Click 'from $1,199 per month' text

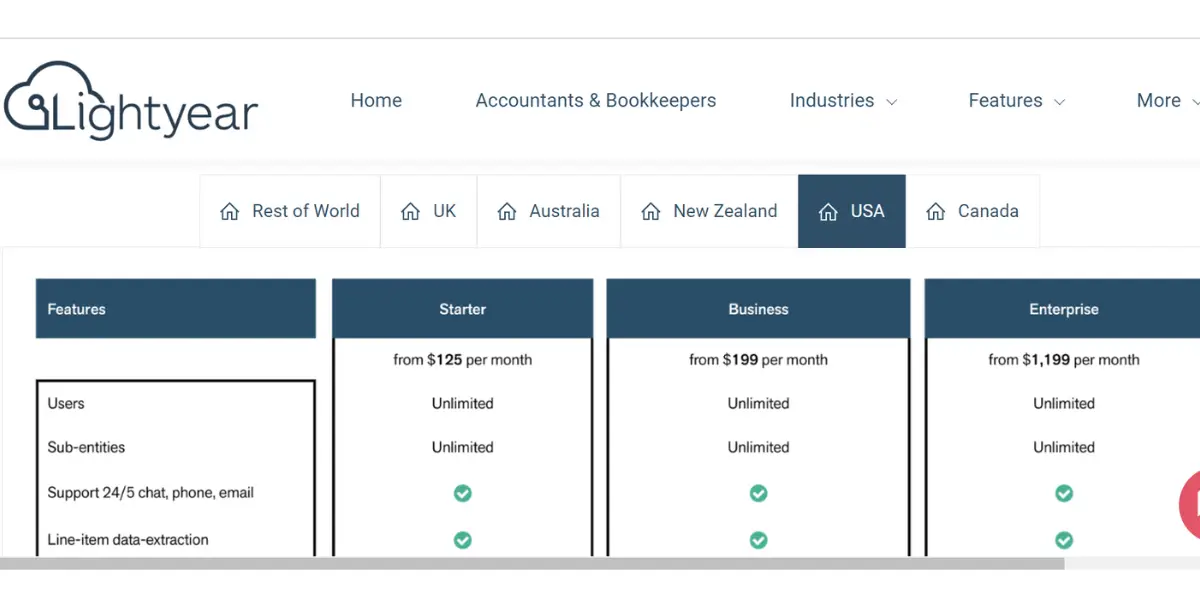pyautogui.click(x=1064, y=360)
